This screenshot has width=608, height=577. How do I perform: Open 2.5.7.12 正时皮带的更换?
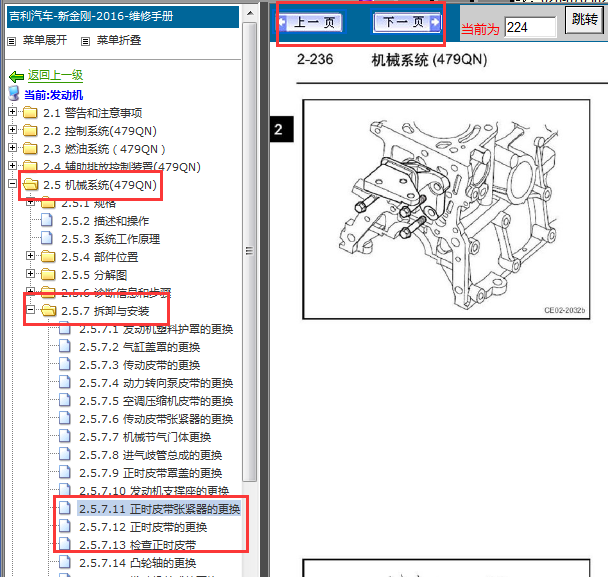point(143,527)
